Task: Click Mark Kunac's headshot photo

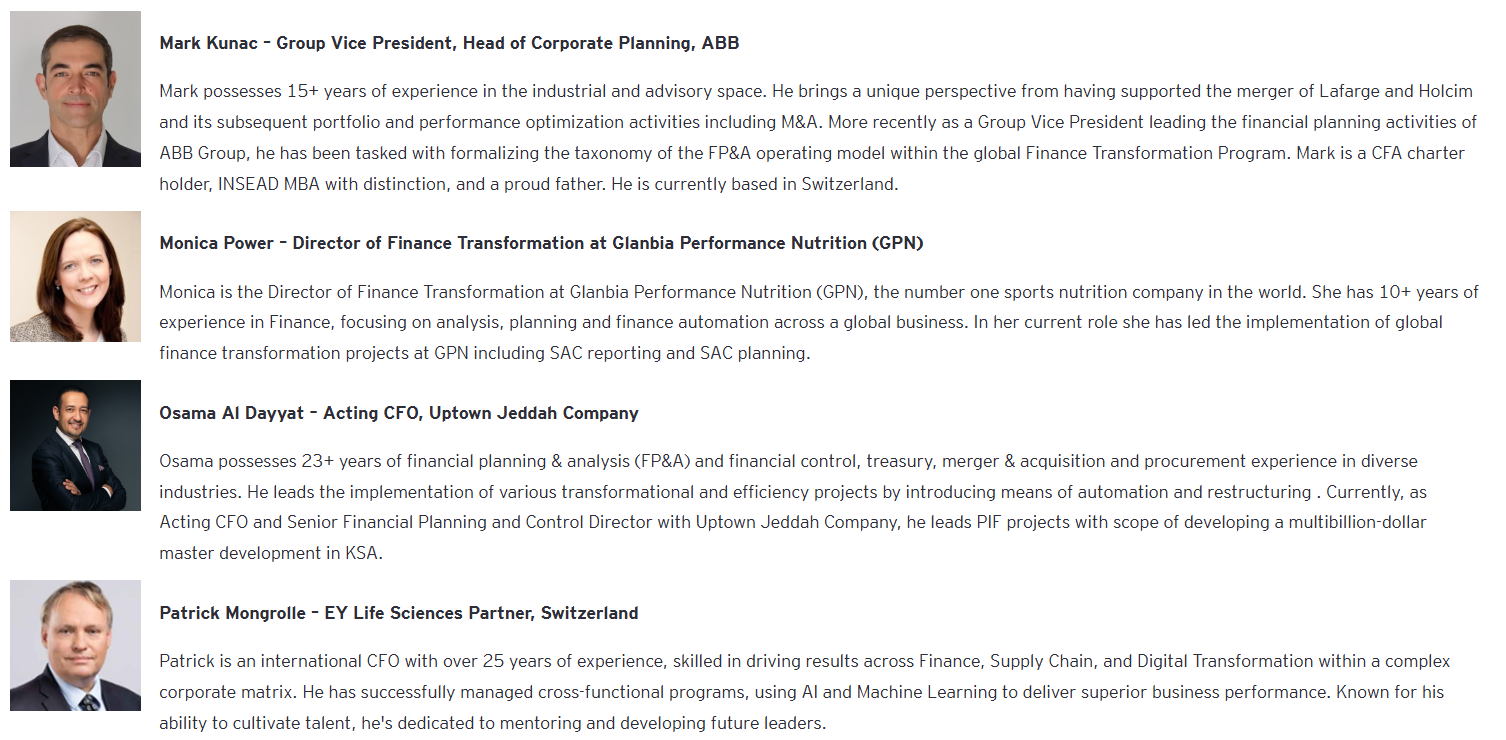Action: (x=75, y=89)
